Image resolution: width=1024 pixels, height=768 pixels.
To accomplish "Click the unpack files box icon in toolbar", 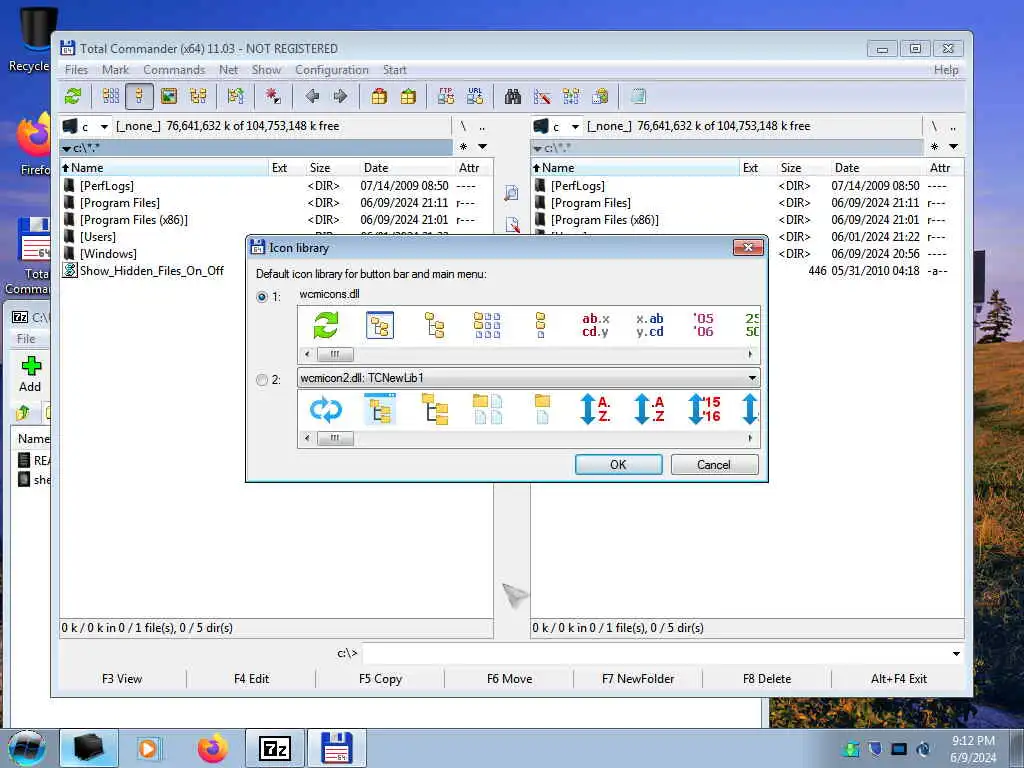I will (x=408, y=97).
